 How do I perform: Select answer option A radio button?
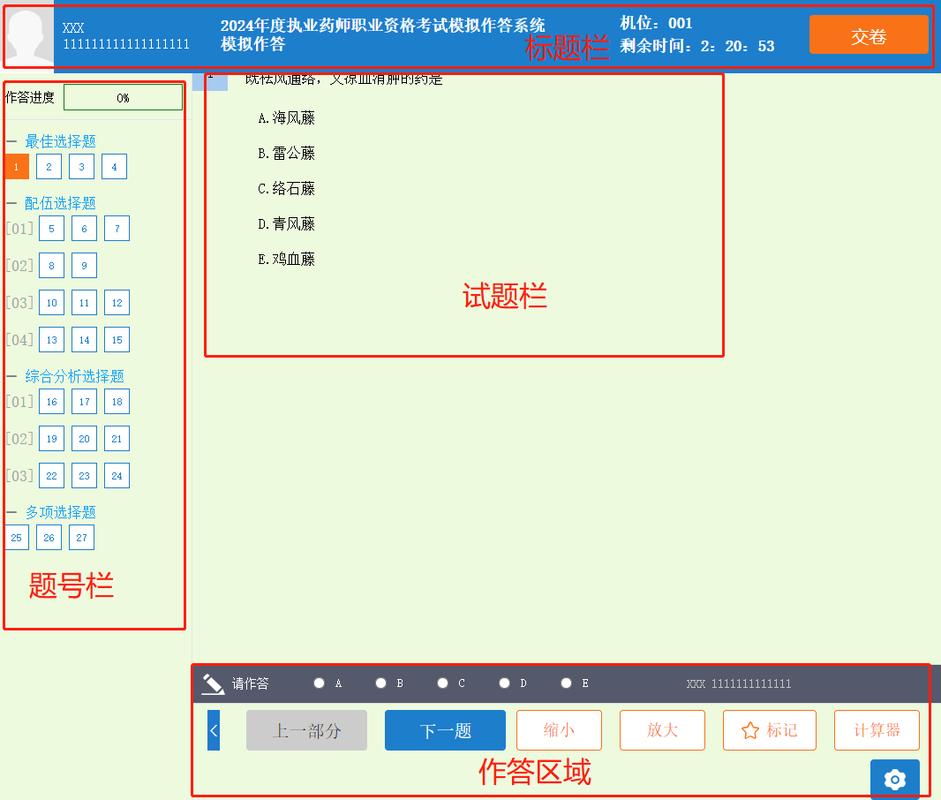point(319,683)
